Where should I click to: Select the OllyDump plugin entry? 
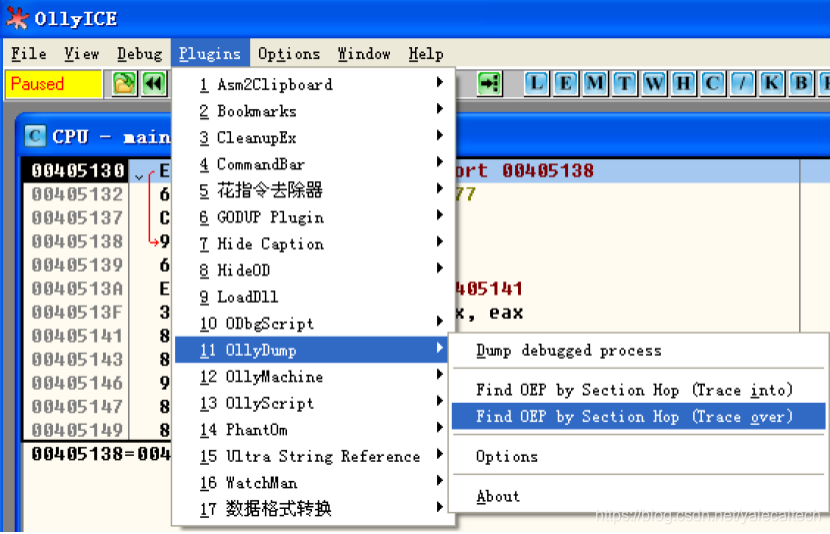click(311, 350)
